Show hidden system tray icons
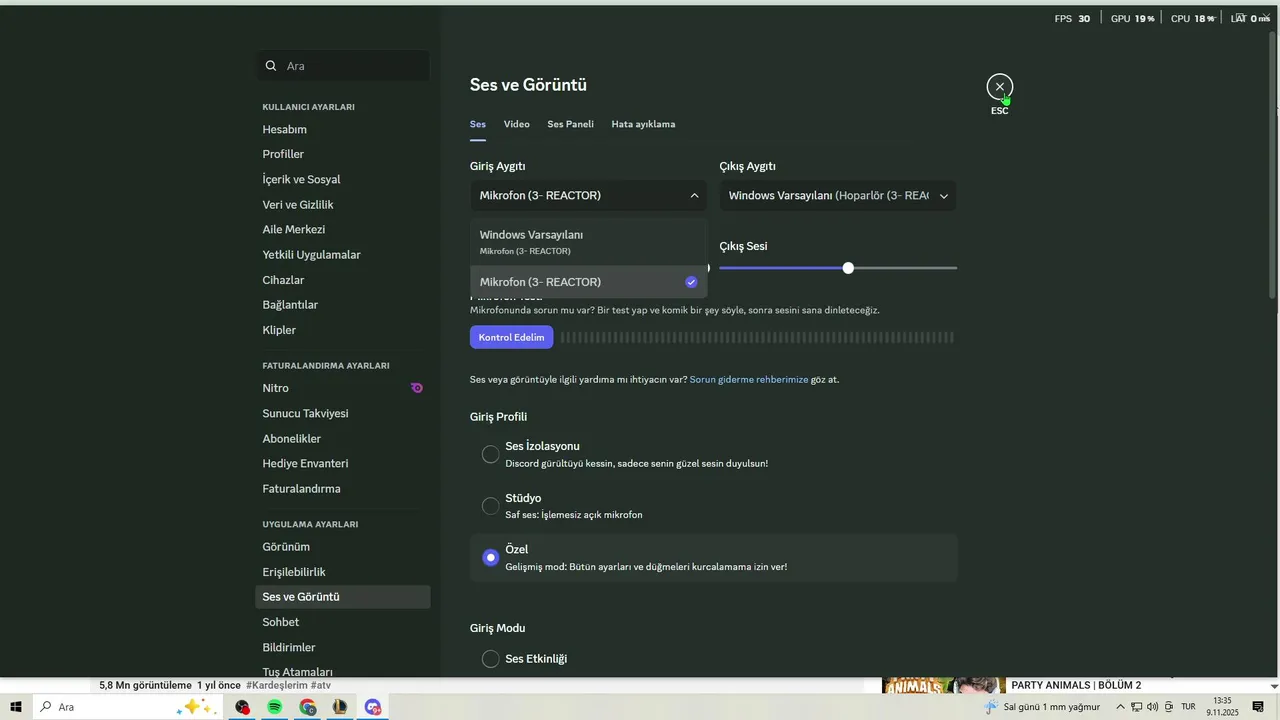 [1120, 707]
